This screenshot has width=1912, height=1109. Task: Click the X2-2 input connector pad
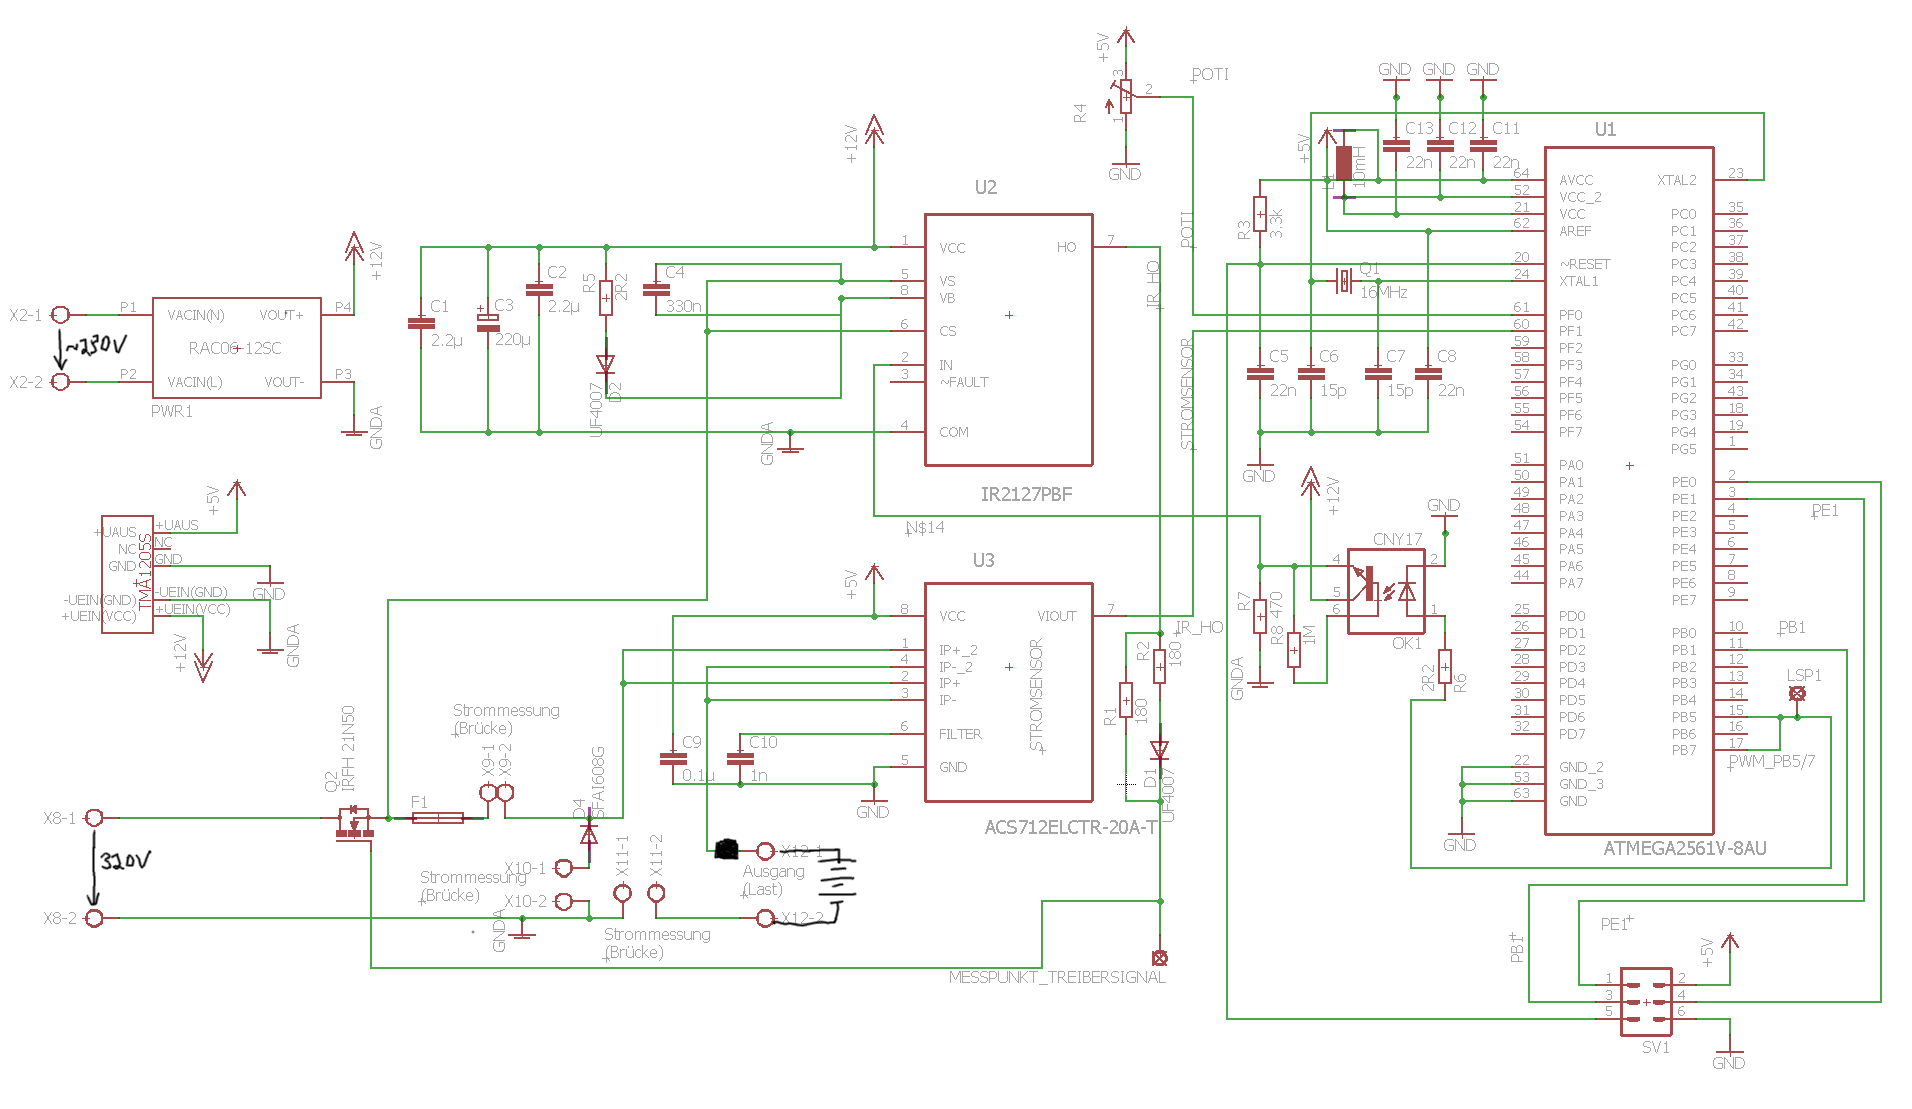(60, 382)
